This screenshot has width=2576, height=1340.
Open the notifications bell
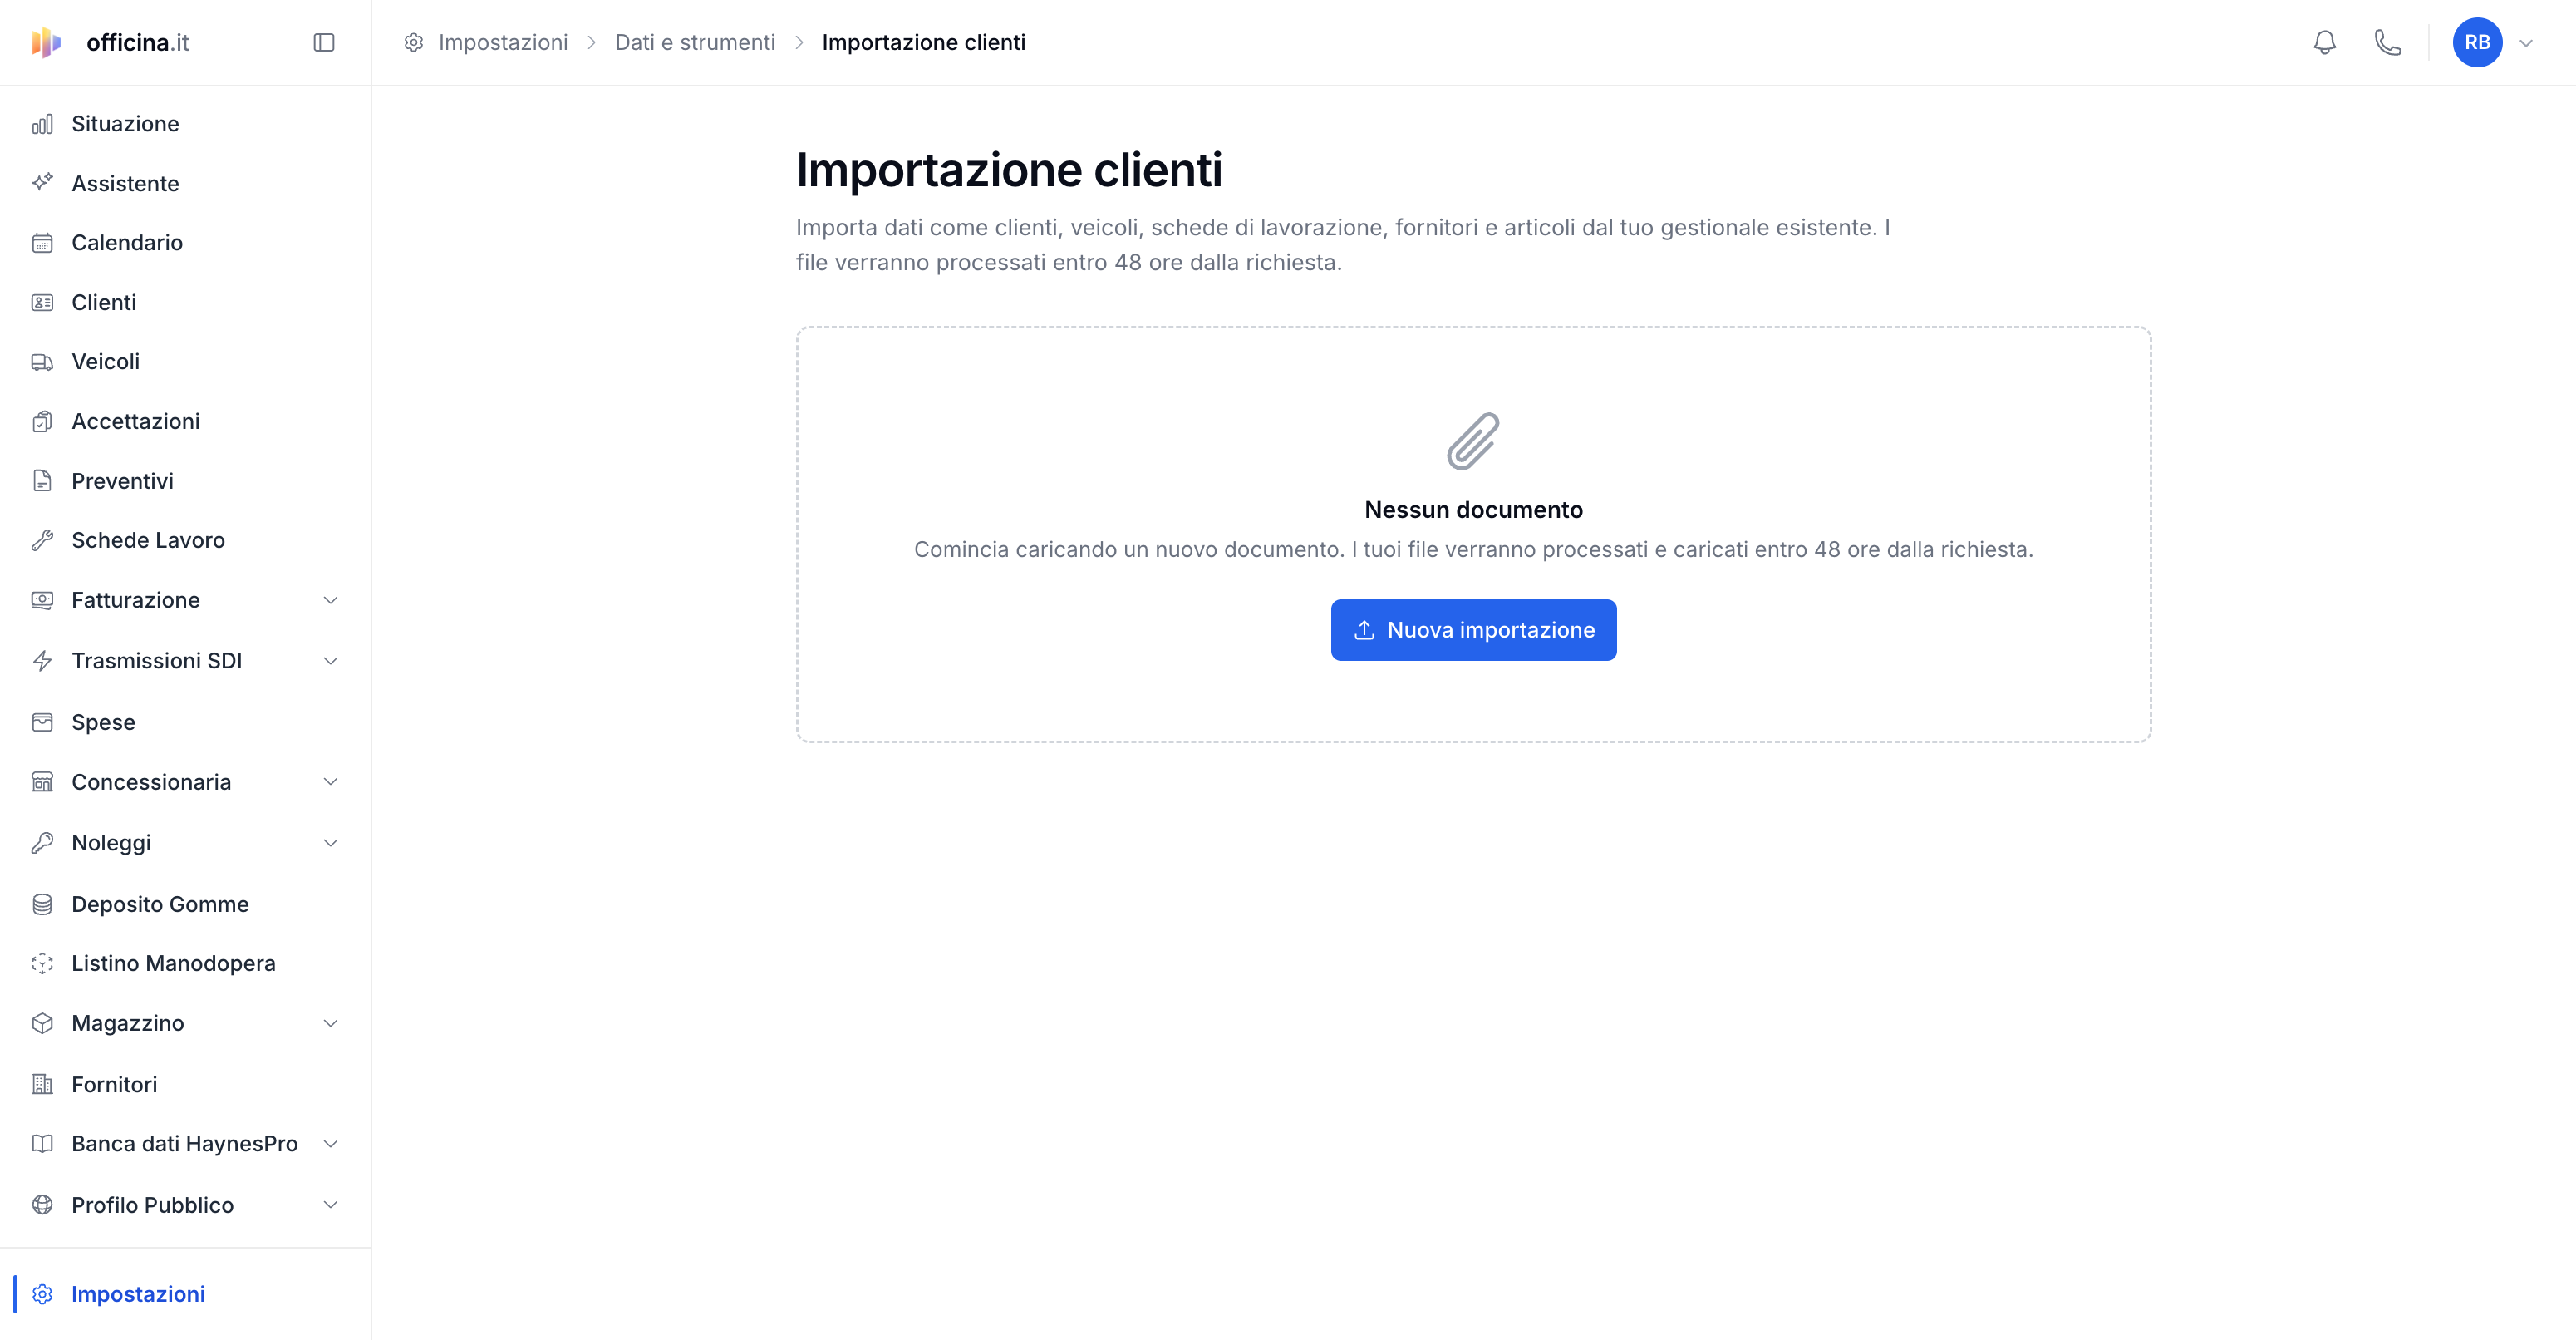(2324, 42)
